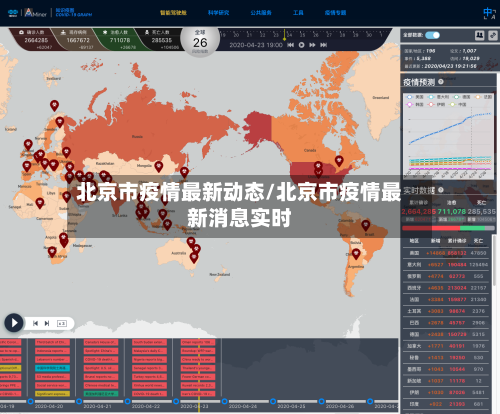Step news timeline to previous item
Viewport: 500px width, 414px height.
pos(35,323)
